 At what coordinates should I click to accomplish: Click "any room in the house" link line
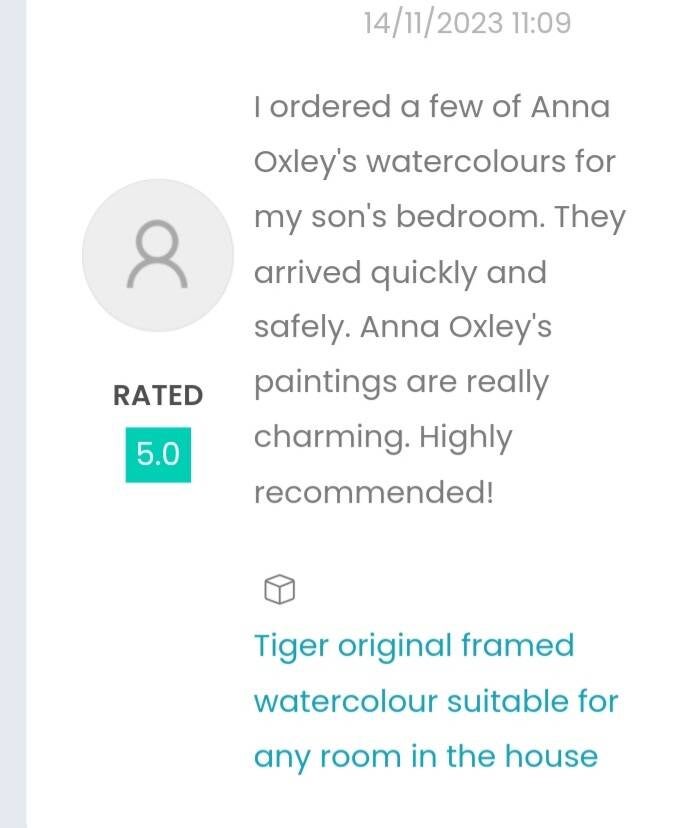point(425,755)
